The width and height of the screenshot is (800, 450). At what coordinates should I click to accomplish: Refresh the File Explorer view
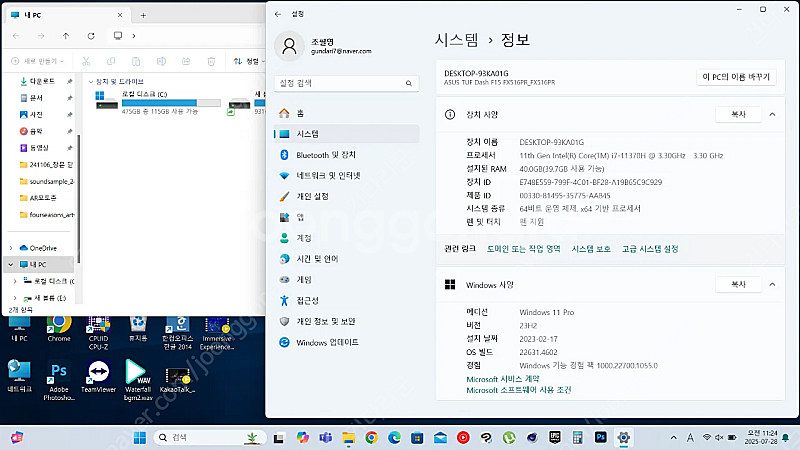tap(91, 36)
